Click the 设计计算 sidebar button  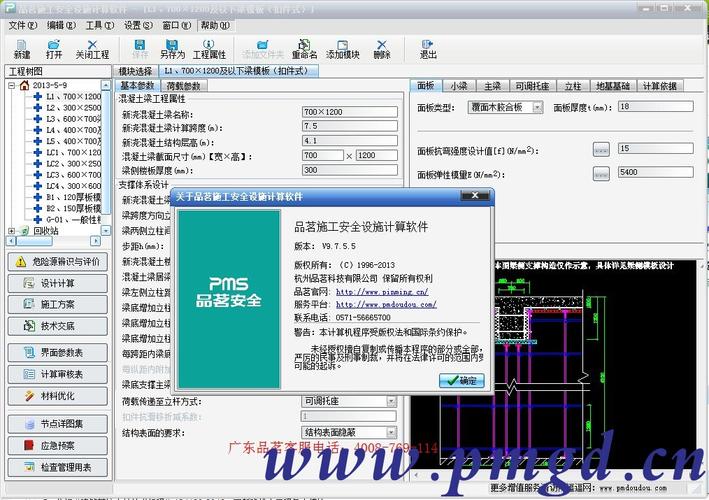[58, 283]
